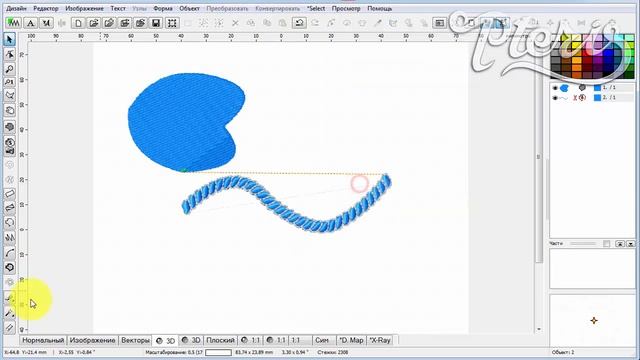Click the green stitch generation icon
Viewport: 640px width, 360px height.
pos(14,22)
